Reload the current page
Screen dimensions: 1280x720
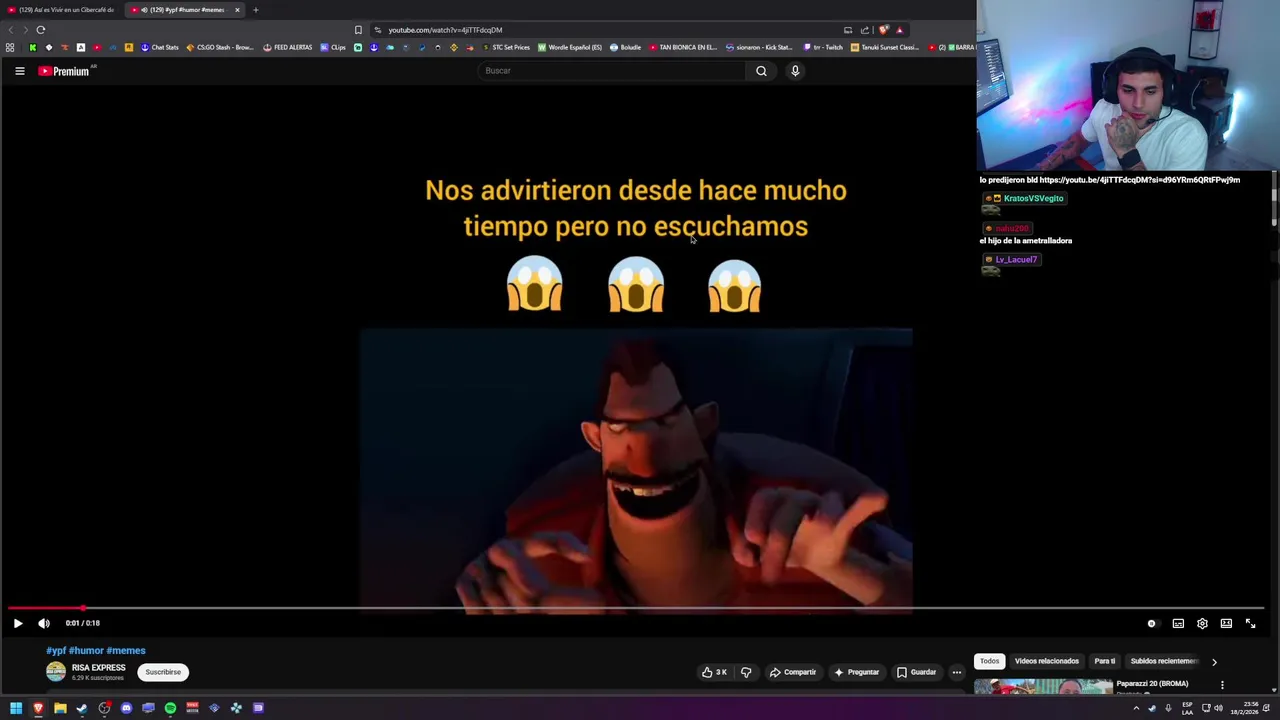(x=40, y=30)
